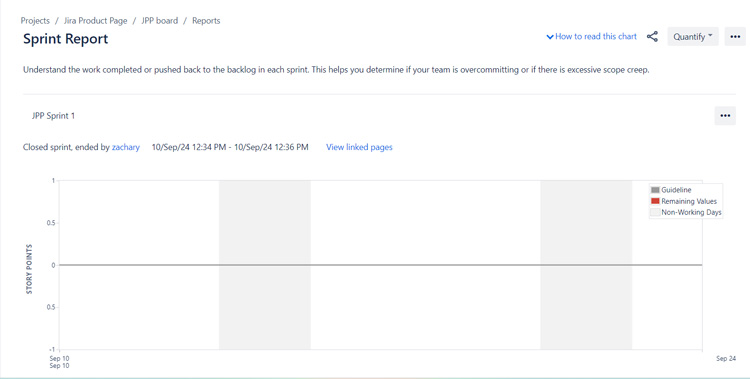Image resolution: width=750 pixels, height=379 pixels.
Task: Click the share icon
Action: pyautogui.click(x=652, y=36)
